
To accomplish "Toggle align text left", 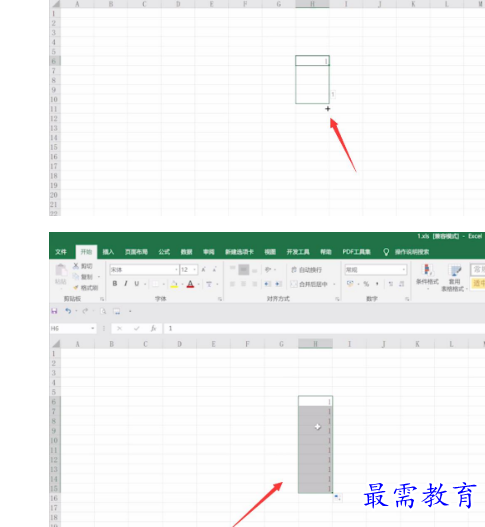I will pos(232,284).
